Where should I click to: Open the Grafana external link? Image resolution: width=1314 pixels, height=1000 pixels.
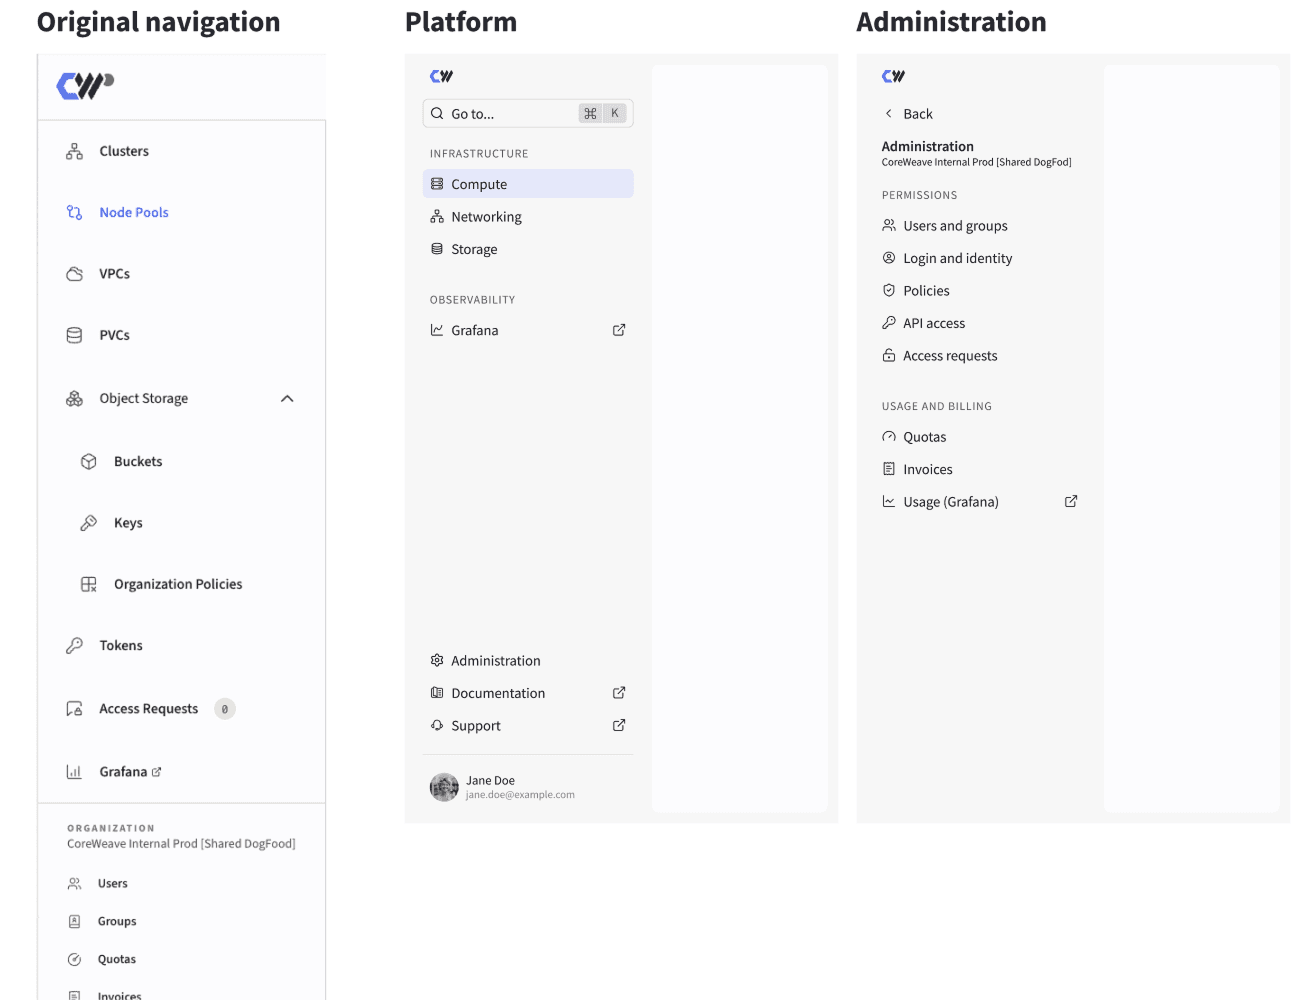619,329
